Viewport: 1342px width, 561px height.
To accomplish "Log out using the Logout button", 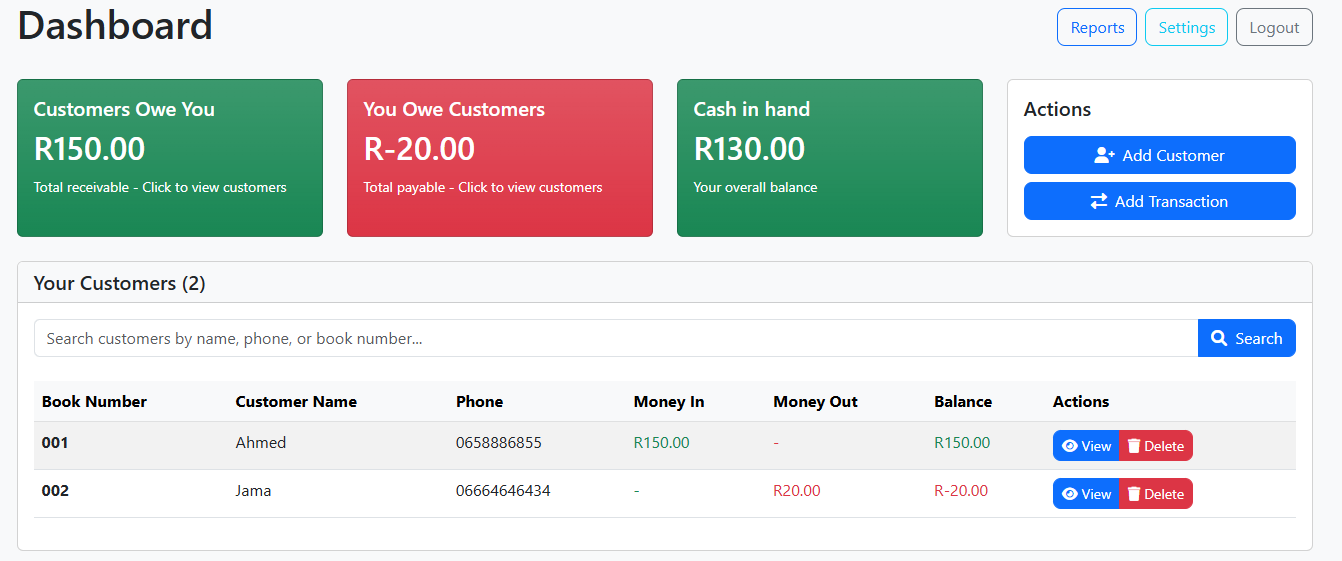I will pyautogui.click(x=1274, y=28).
